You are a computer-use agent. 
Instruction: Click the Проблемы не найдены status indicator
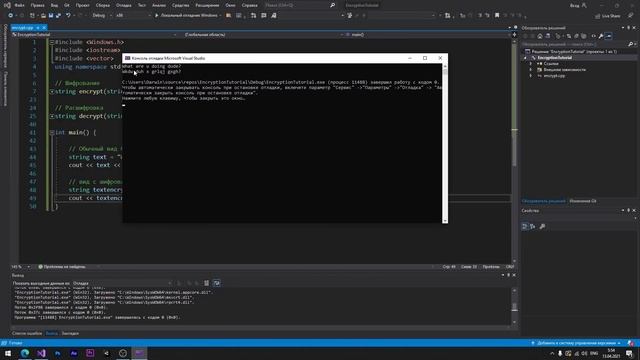(62, 267)
